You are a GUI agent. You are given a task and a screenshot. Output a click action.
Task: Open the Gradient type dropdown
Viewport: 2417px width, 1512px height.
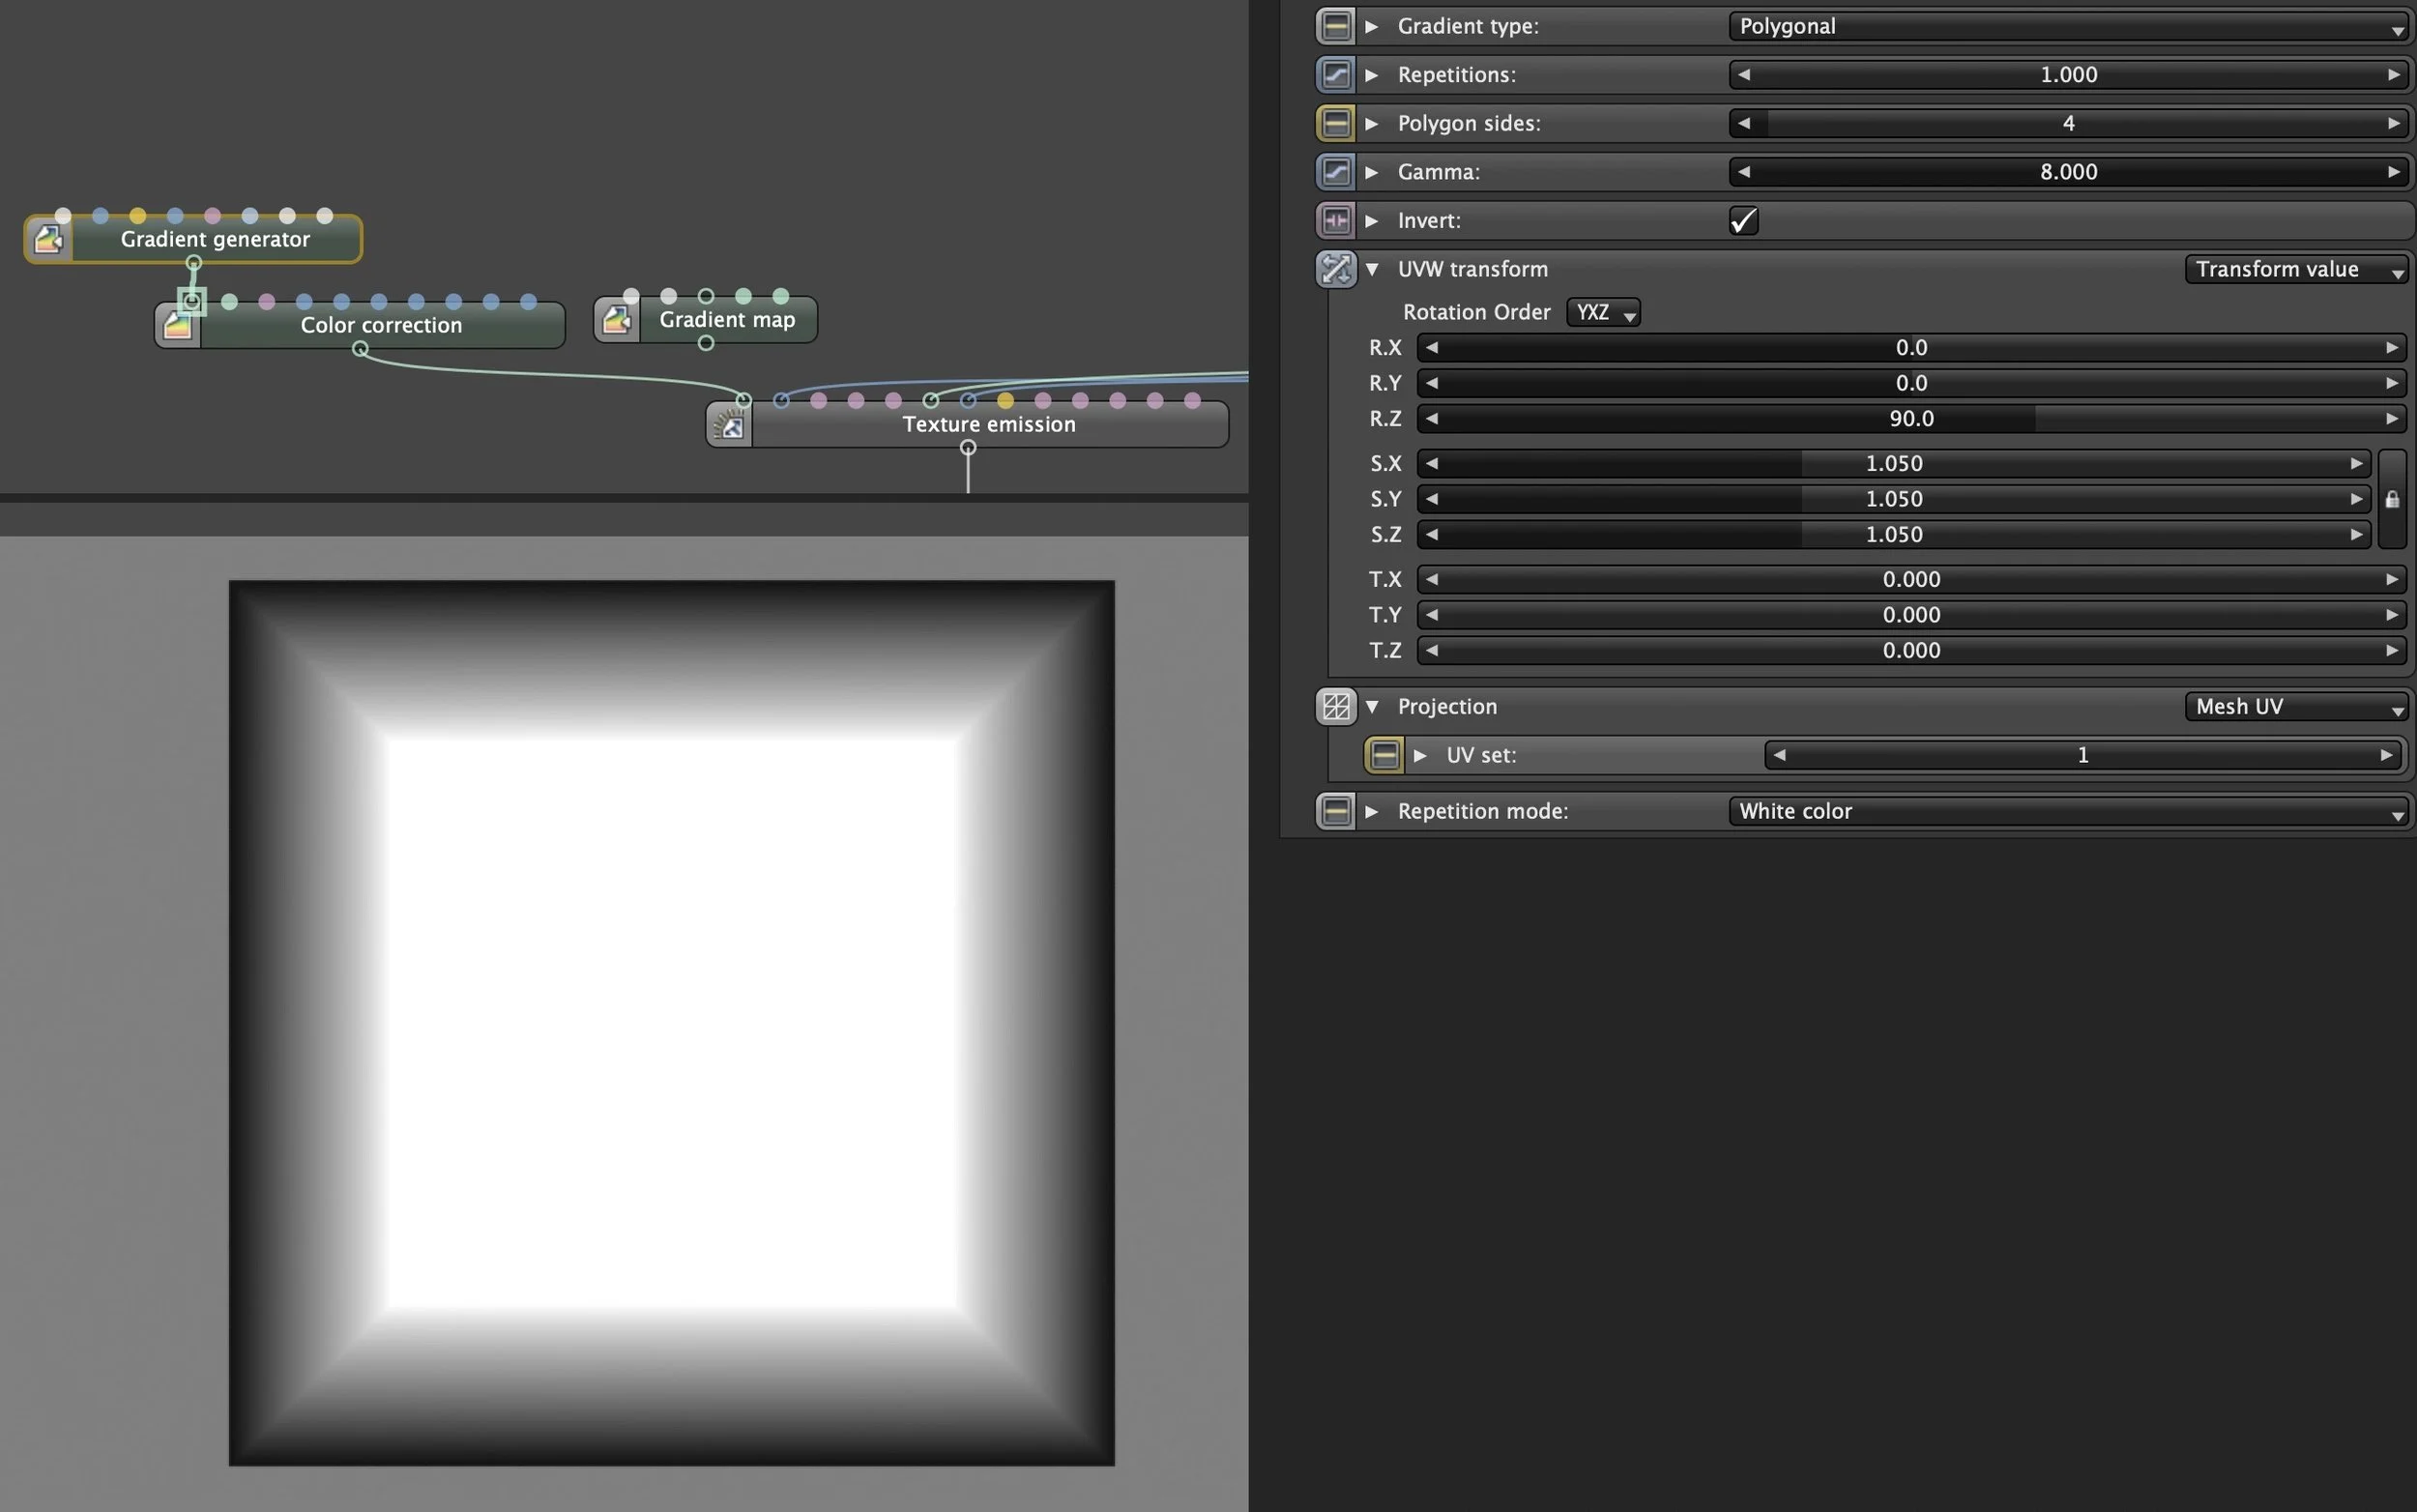(x=2067, y=26)
